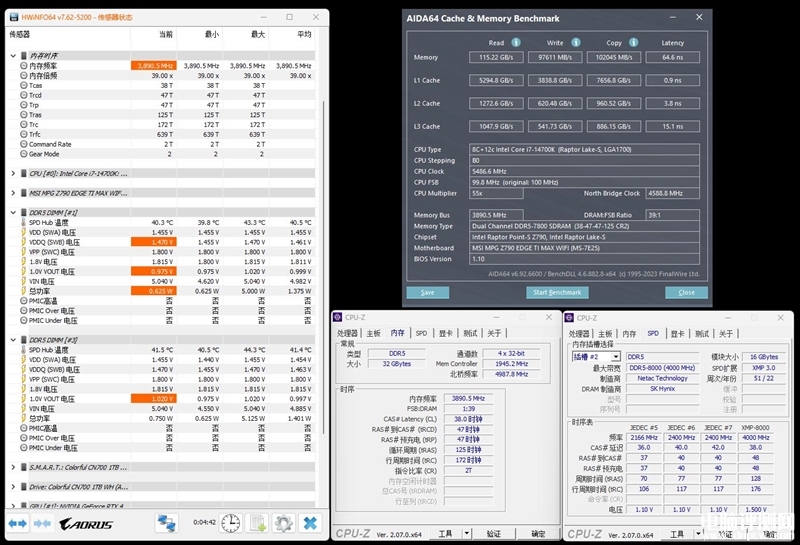Image resolution: width=800 pixels, height=545 pixels.
Task: Click the blue X icon in HWiNFO toolbar
Action: 310,524
